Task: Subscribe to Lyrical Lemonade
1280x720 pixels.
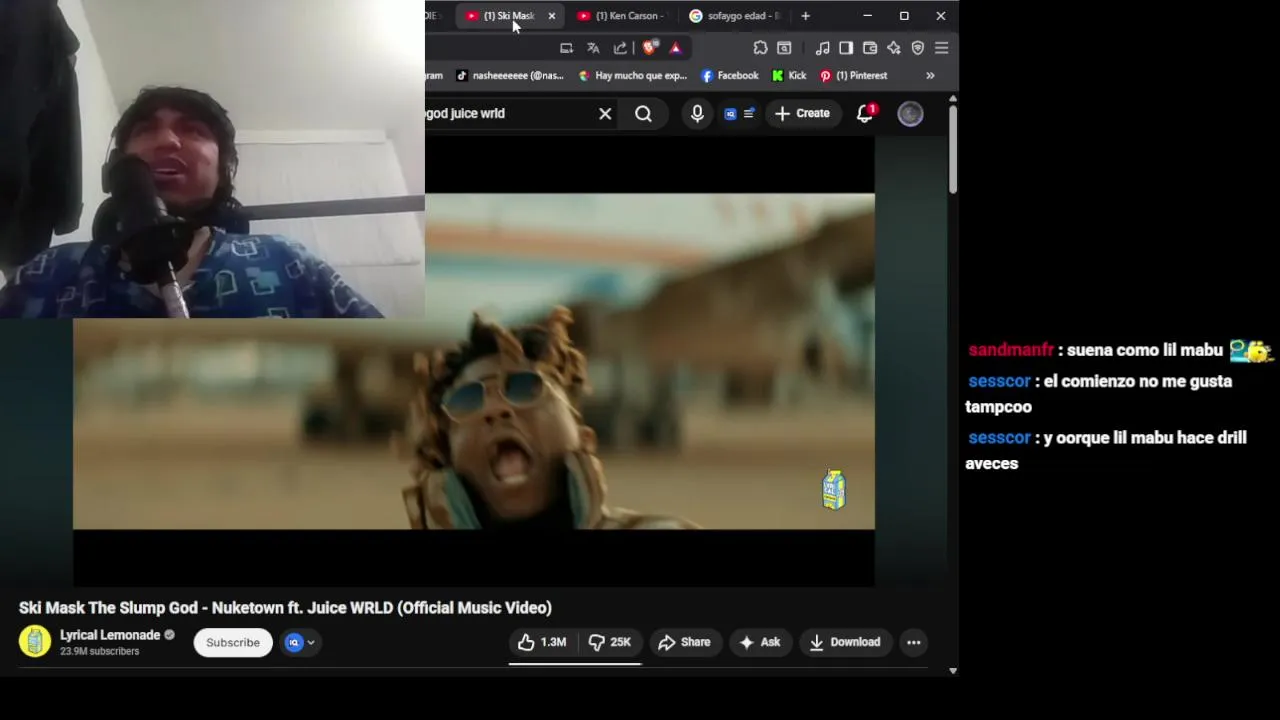Action: (x=233, y=643)
